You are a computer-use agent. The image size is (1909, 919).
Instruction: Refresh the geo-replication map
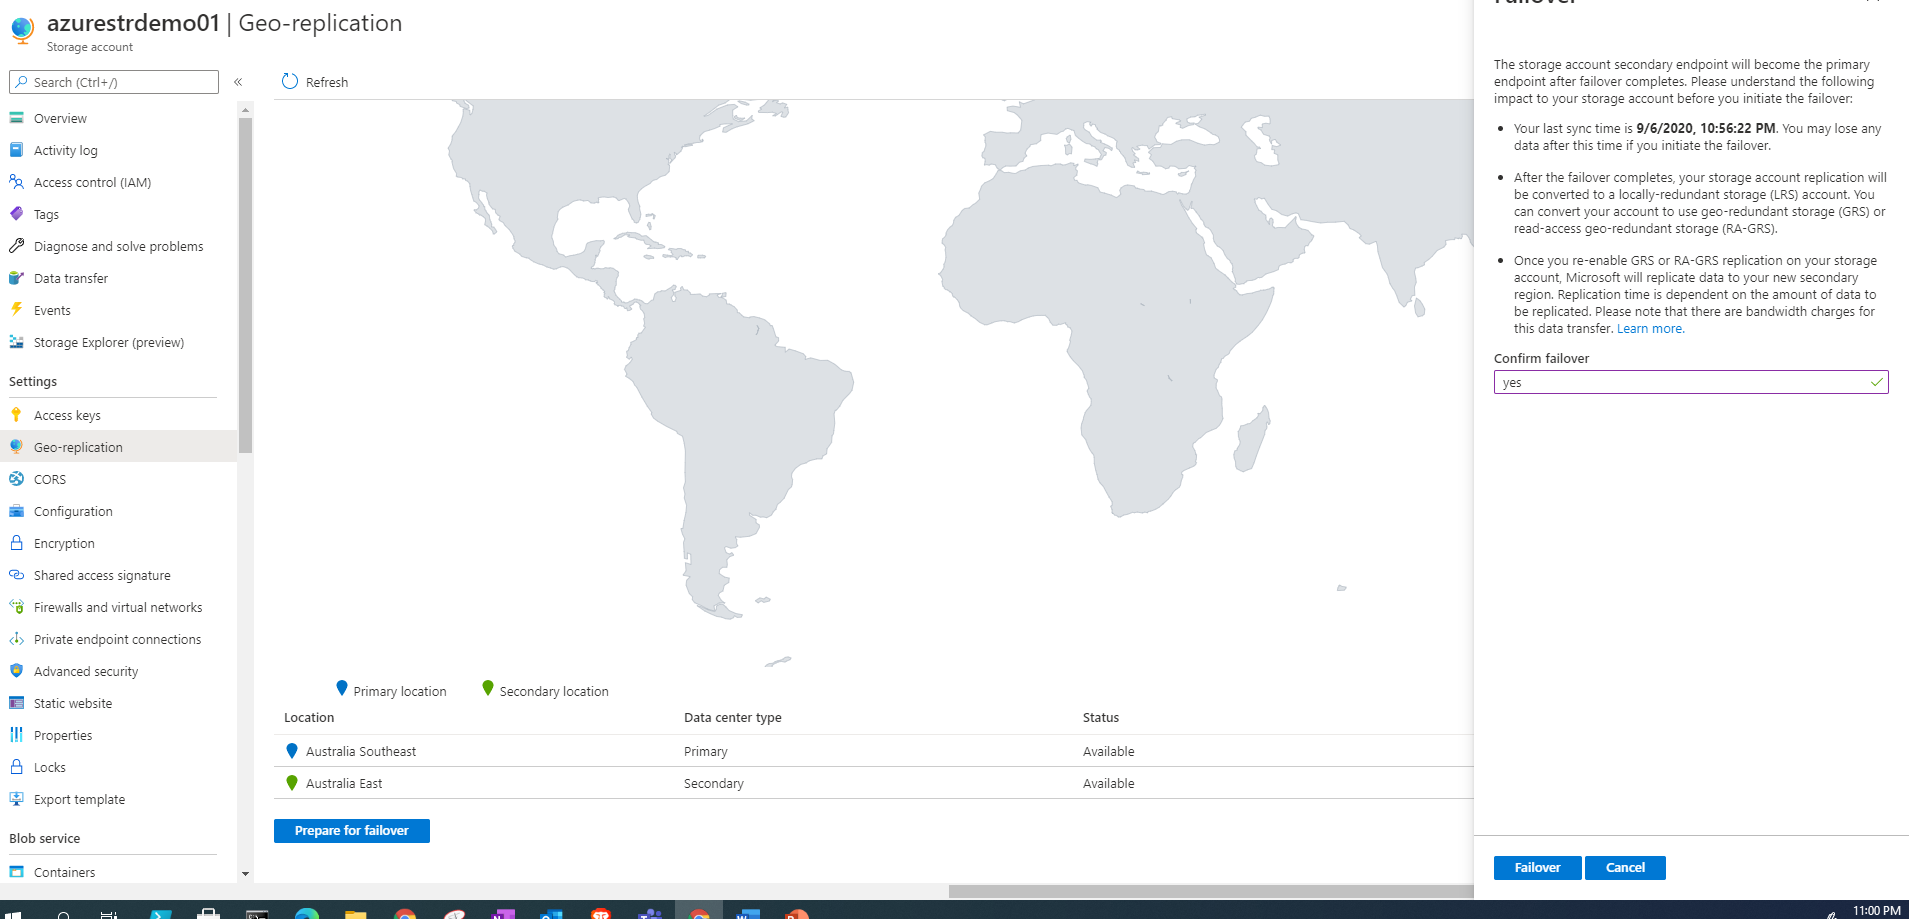tap(314, 82)
